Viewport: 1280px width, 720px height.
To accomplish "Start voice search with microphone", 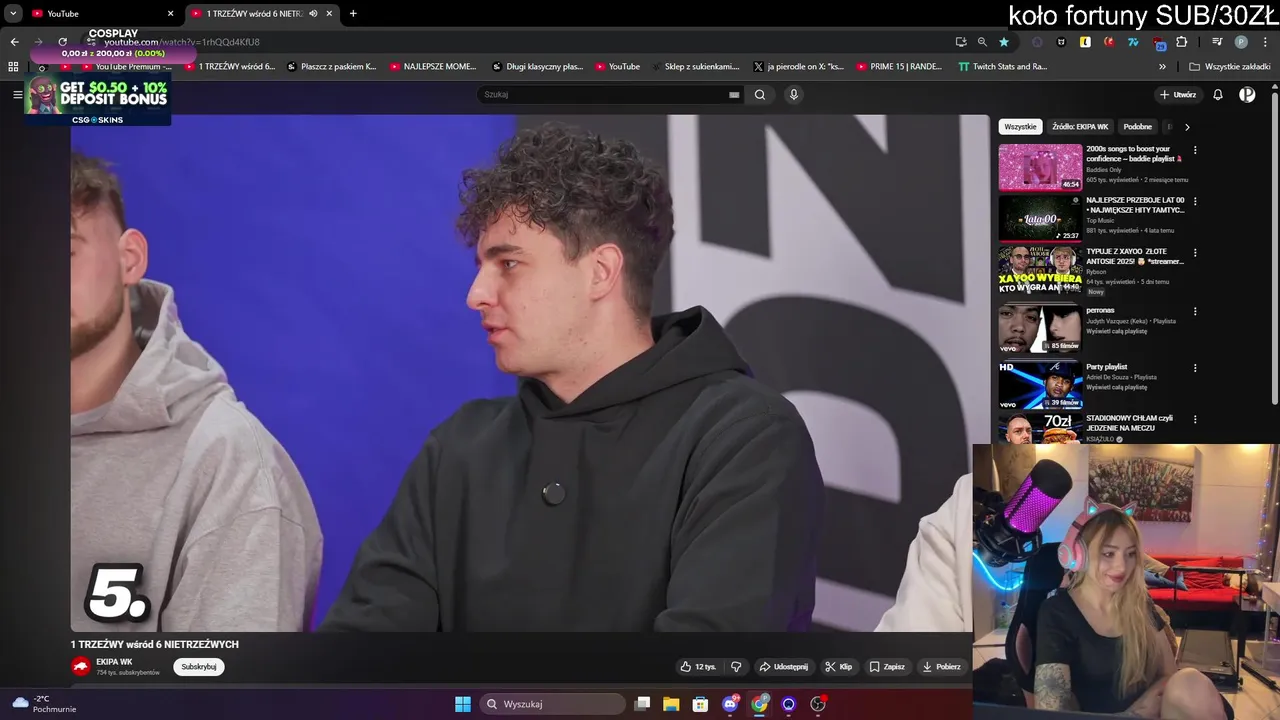I will [794, 95].
